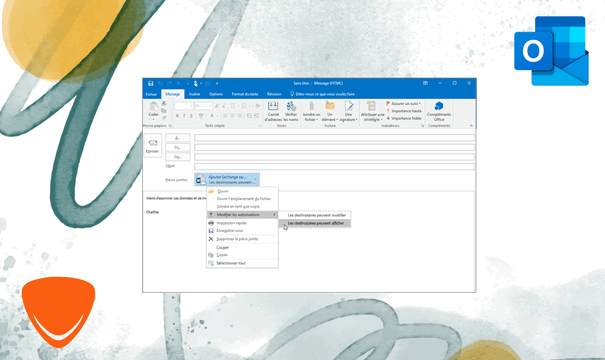
Task: Expand the attachment chip dropdown arrow
Action: tap(255, 179)
